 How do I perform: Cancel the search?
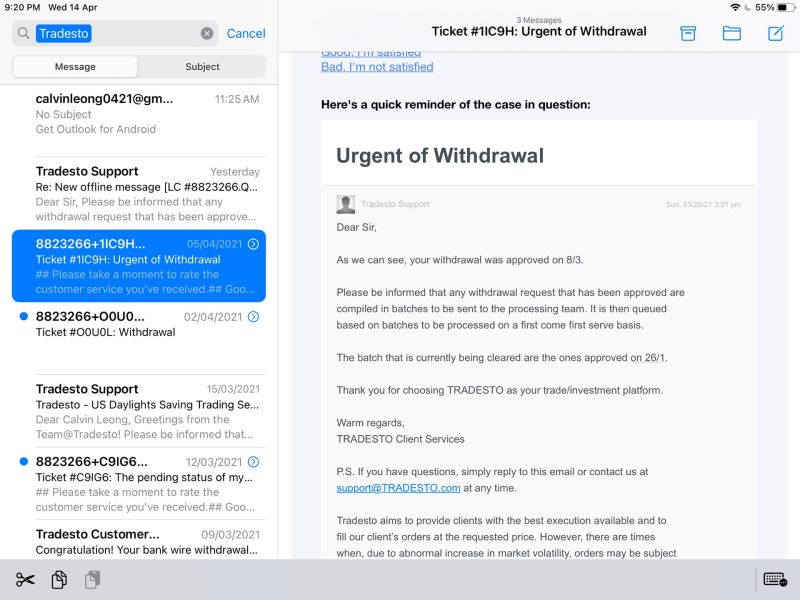pyautogui.click(x=246, y=34)
